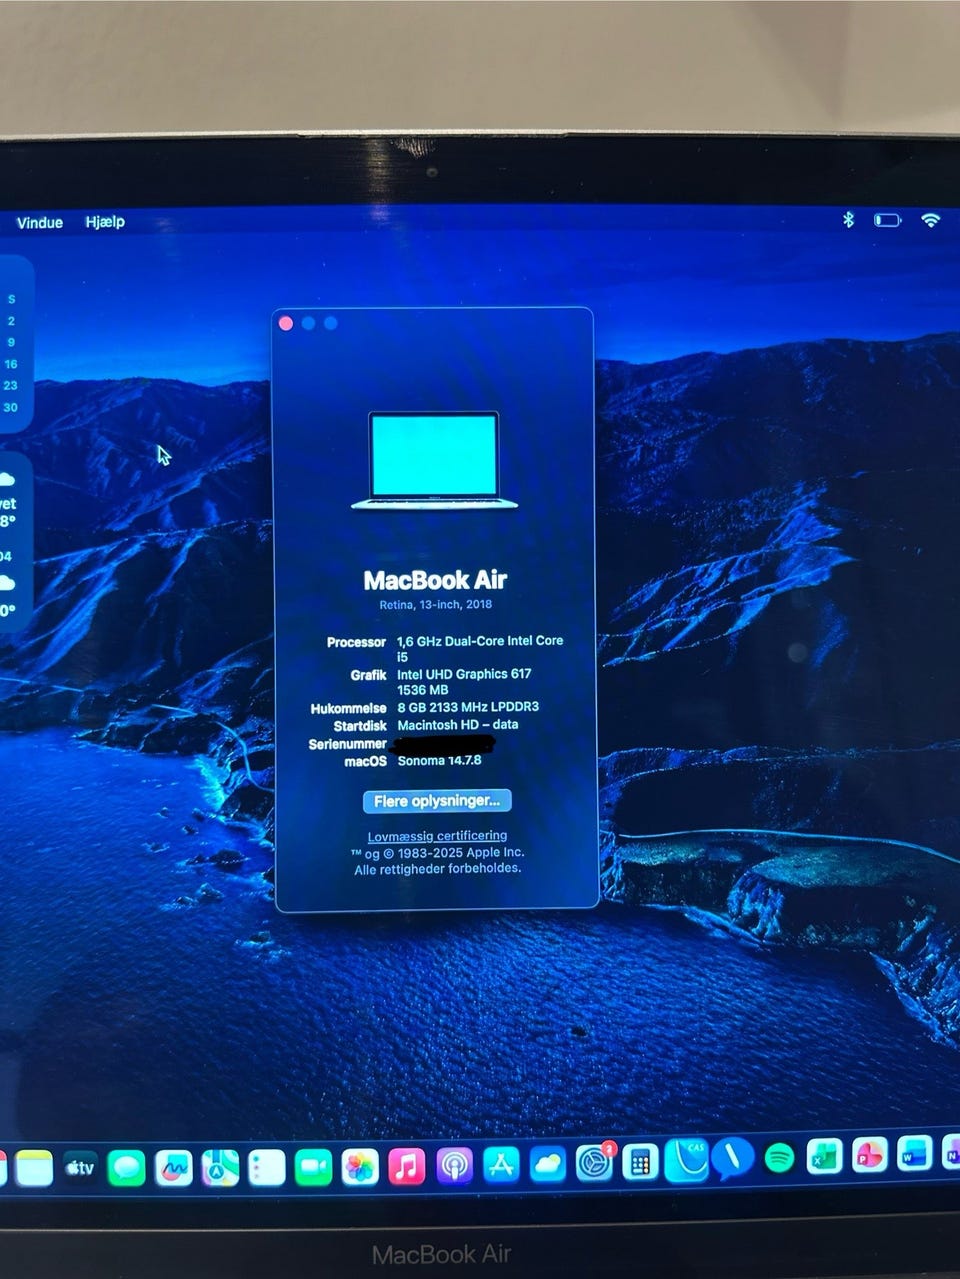This screenshot has height=1279, width=960.
Task: Open the CAS graphing app in Dock
Action: 687,1160
